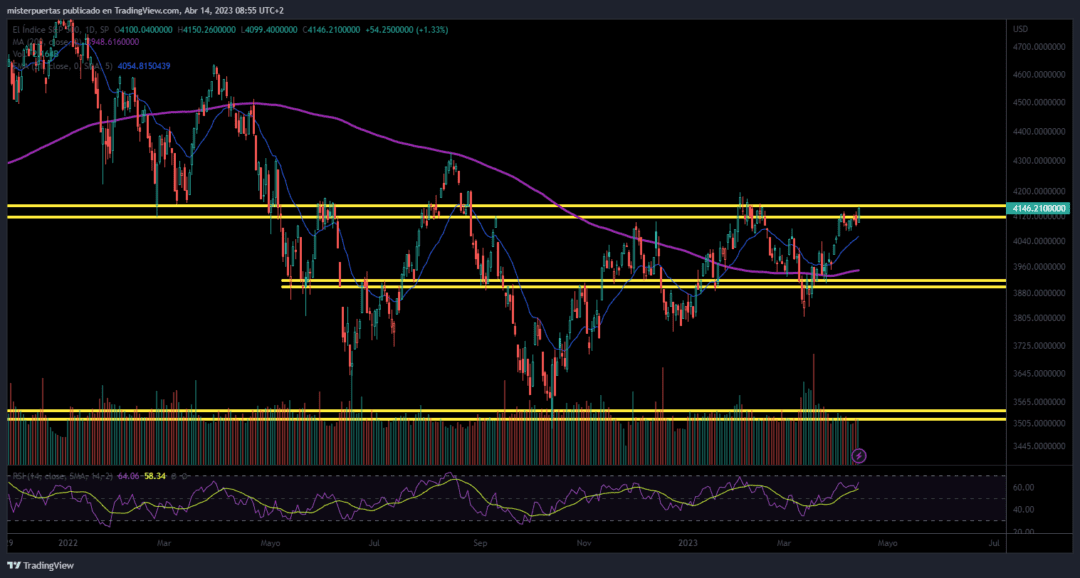Click the S&P 500 index symbol title
Image resolution: width=1080 pixels, height=578 pixels.
(x=54, y=30)
